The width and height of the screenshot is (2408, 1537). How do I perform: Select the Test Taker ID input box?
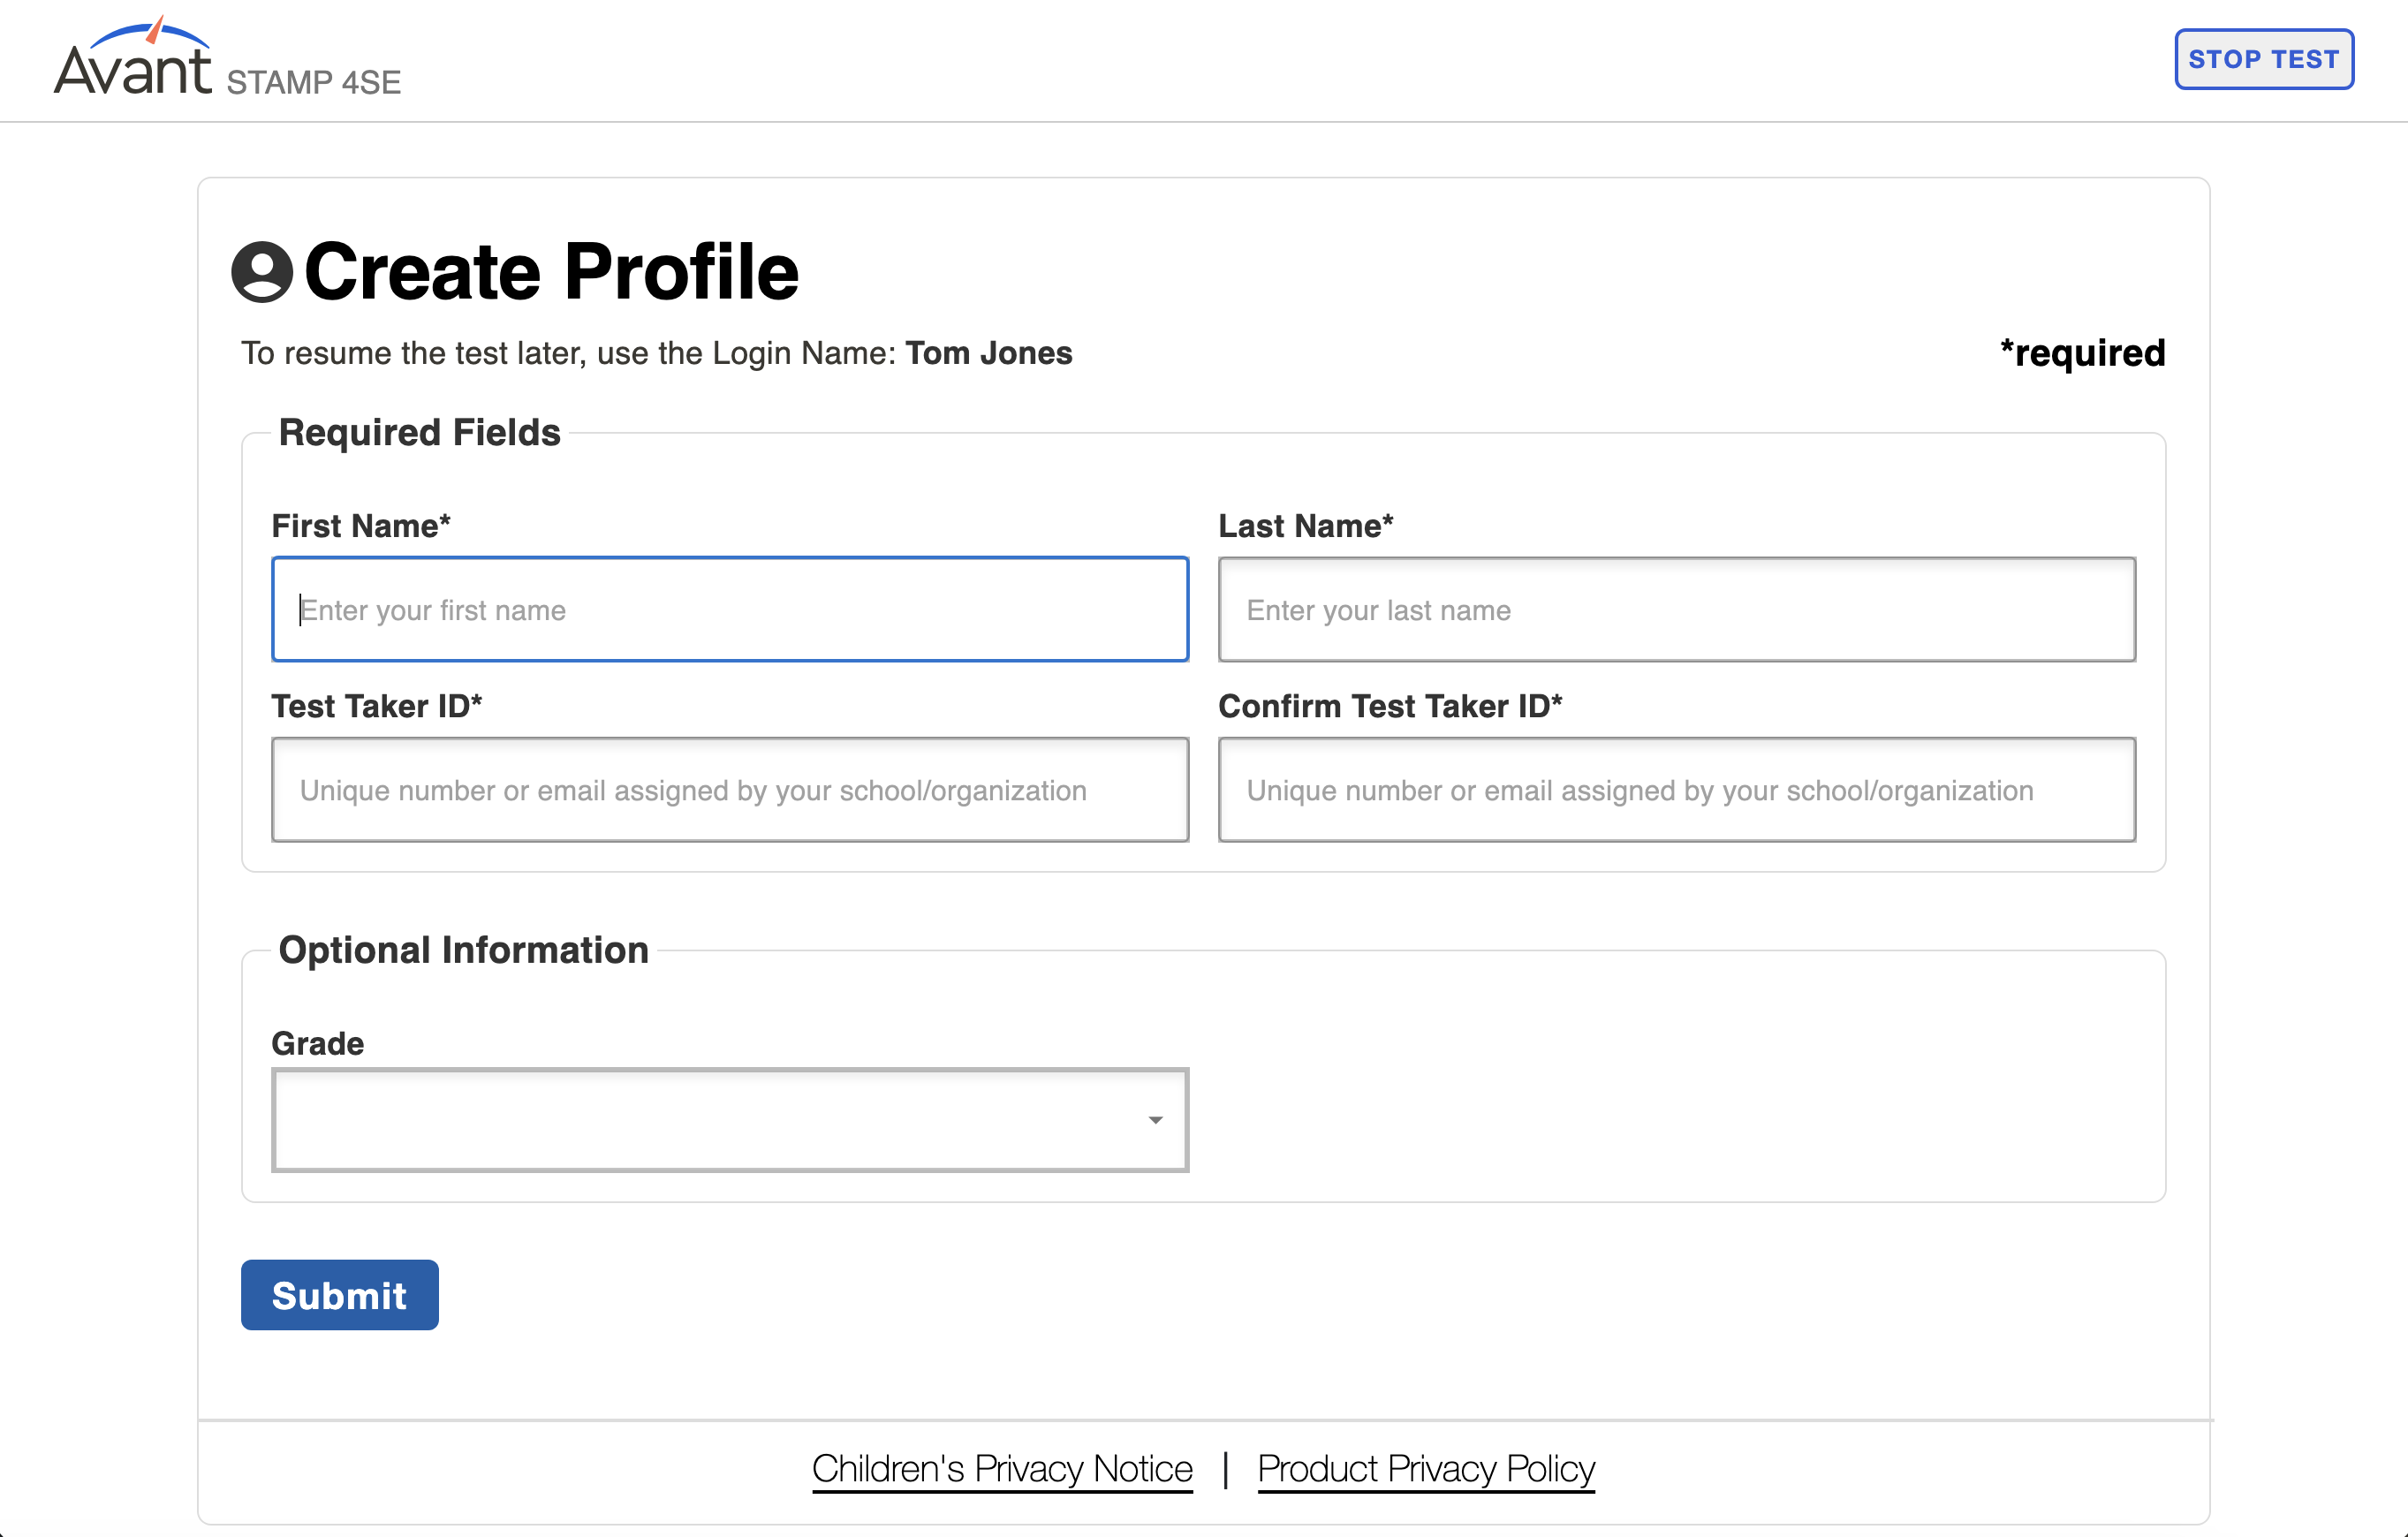pos(730,790)
